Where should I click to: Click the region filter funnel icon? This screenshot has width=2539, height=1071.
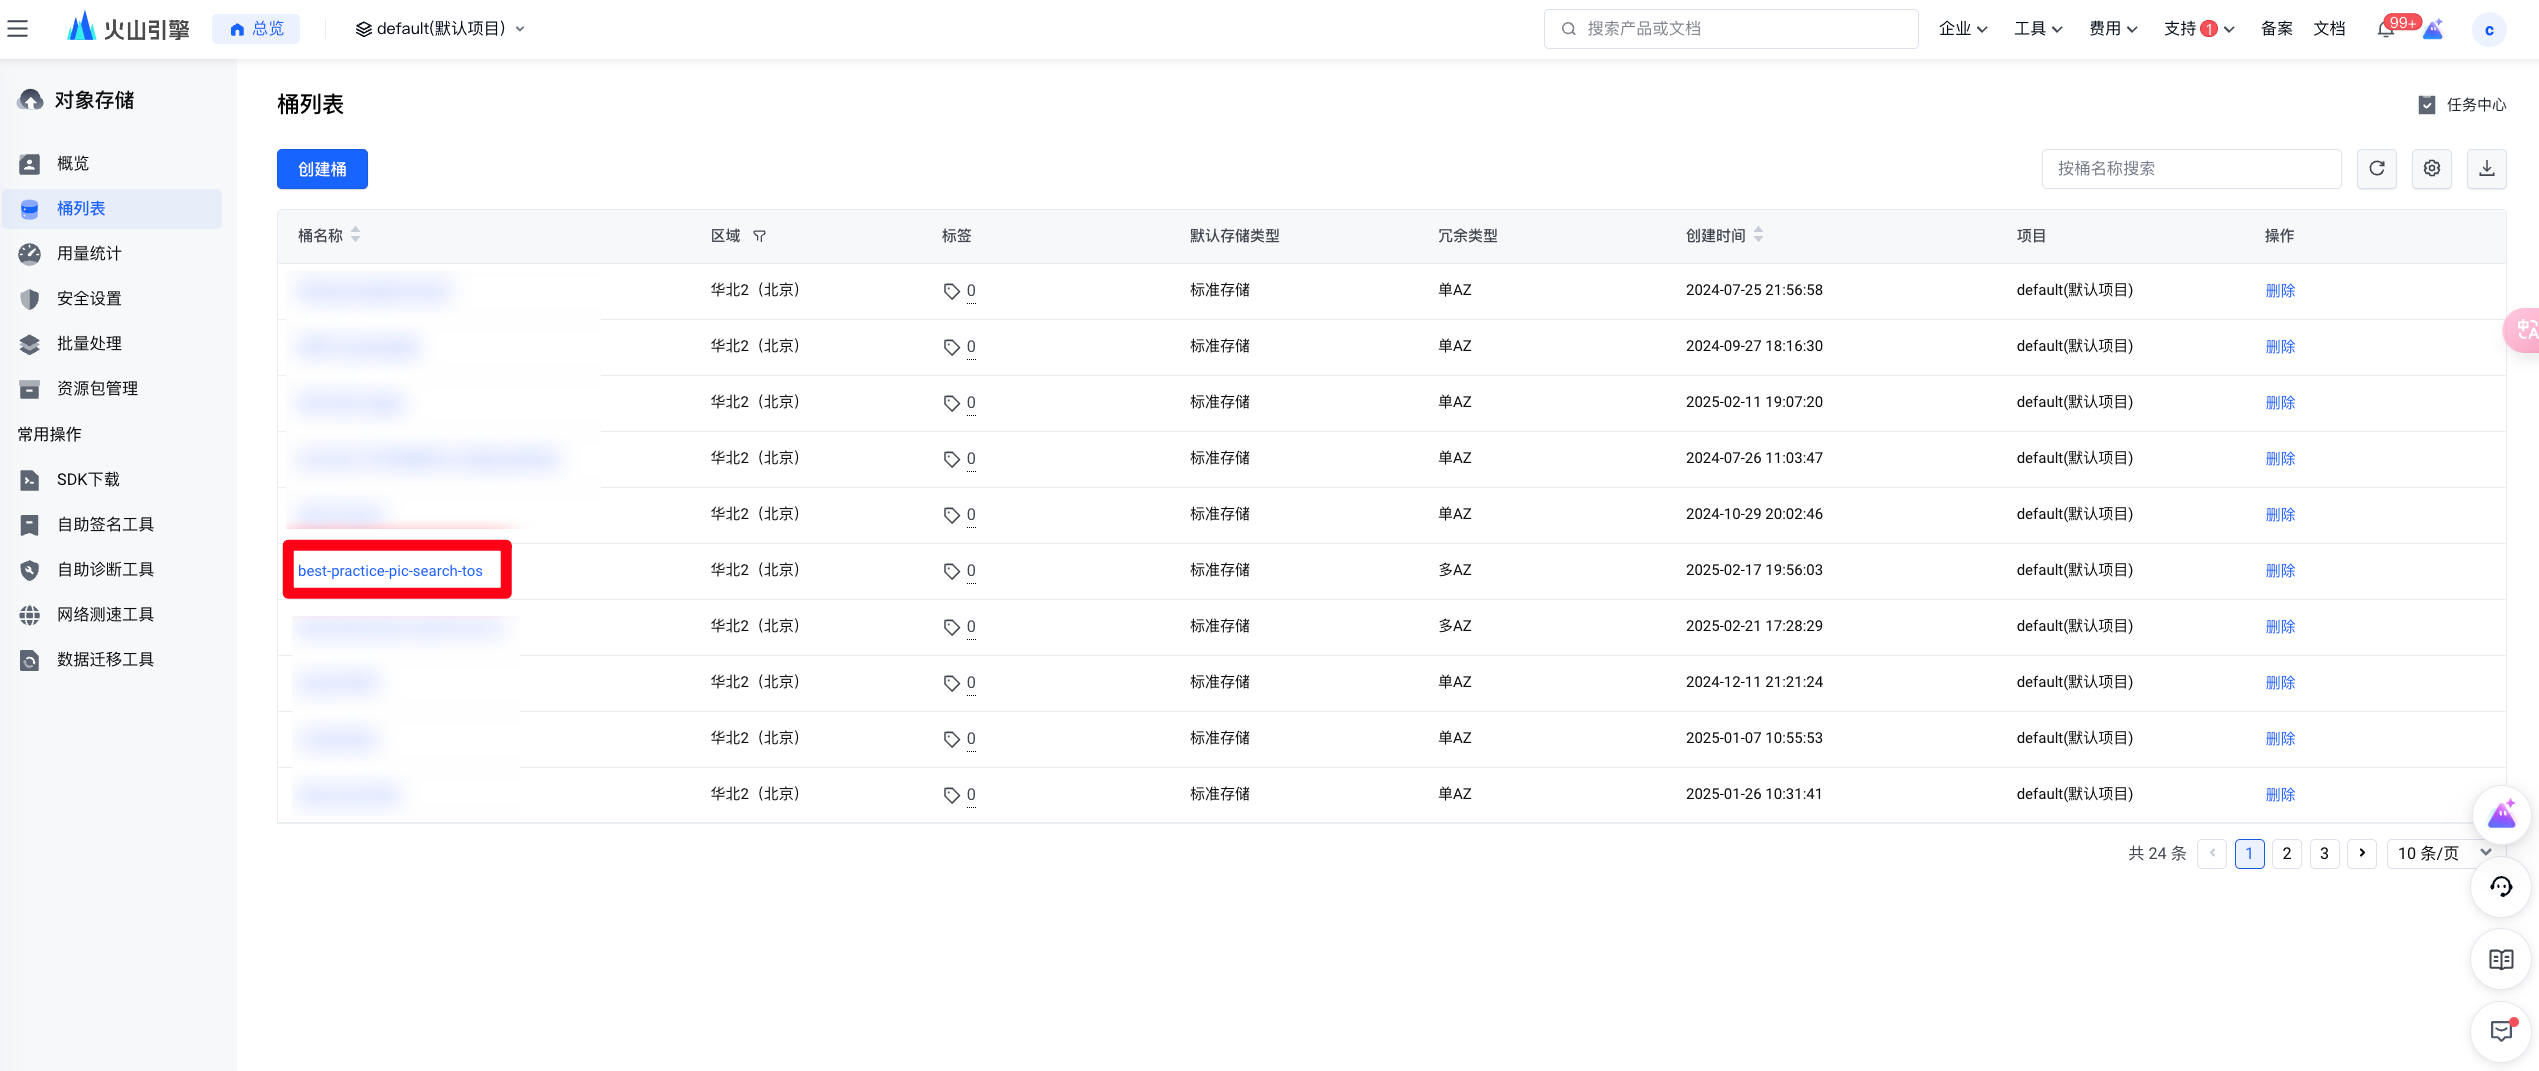tap(760, 236)
